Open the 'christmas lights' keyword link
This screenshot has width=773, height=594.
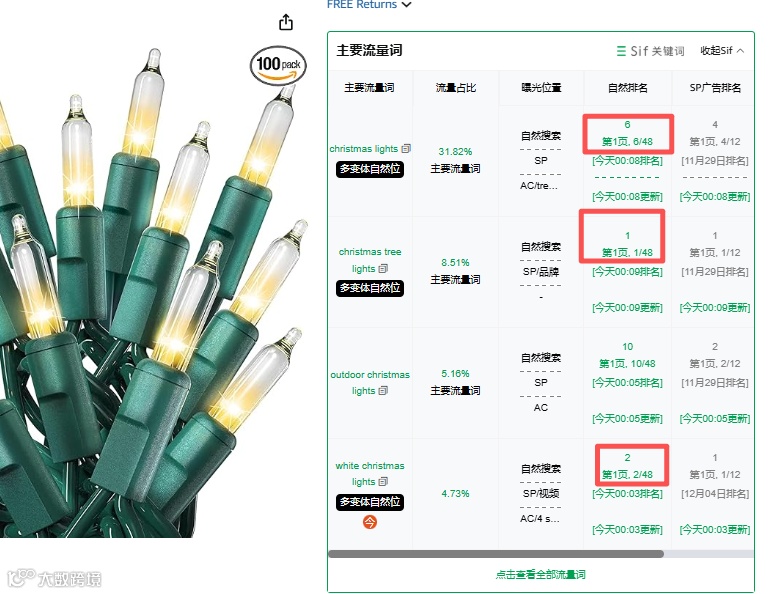click(364, 148)
